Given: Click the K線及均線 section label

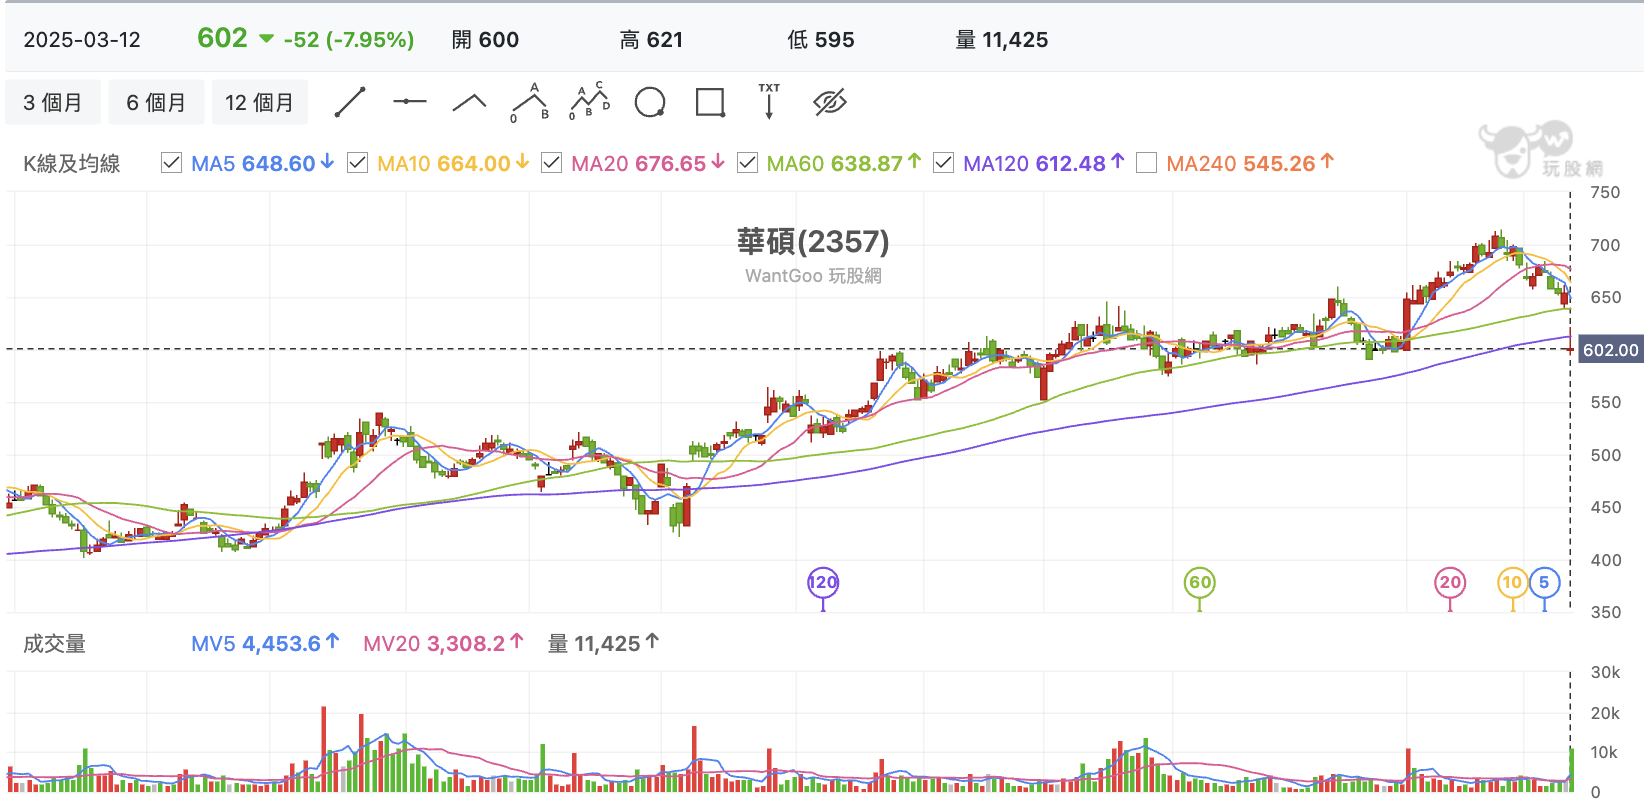Looking at the screenshot, I should 72,164.
